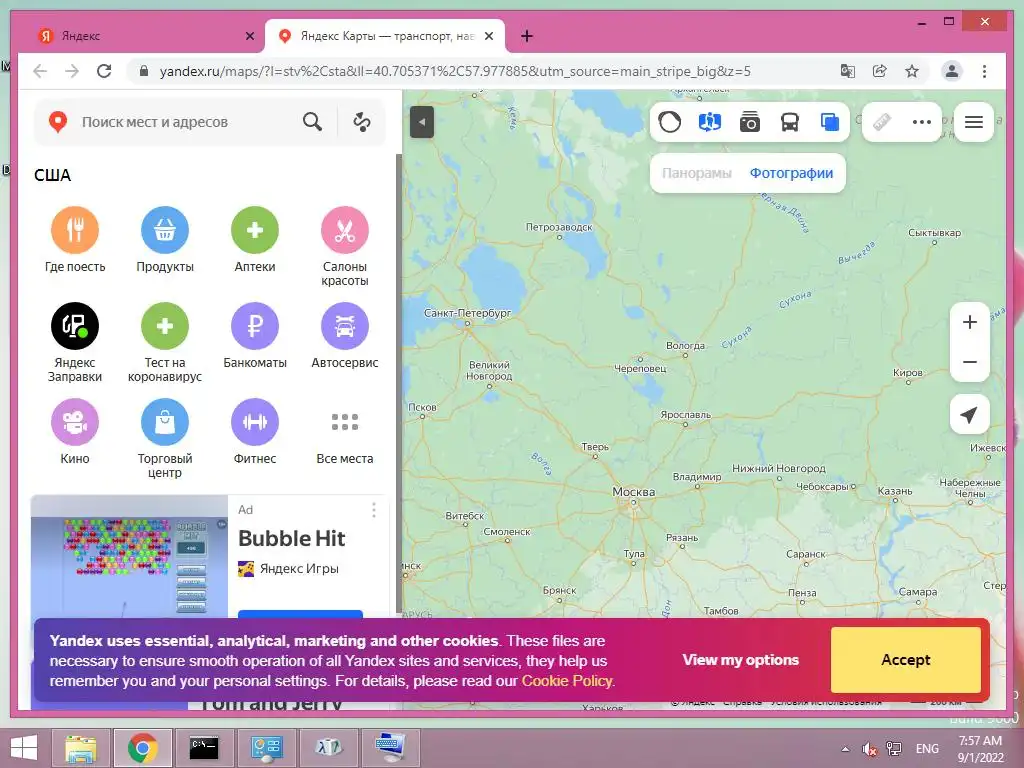Choose the 'Яндекс Заправки' fuel stations icon

(x=74, y=326)
